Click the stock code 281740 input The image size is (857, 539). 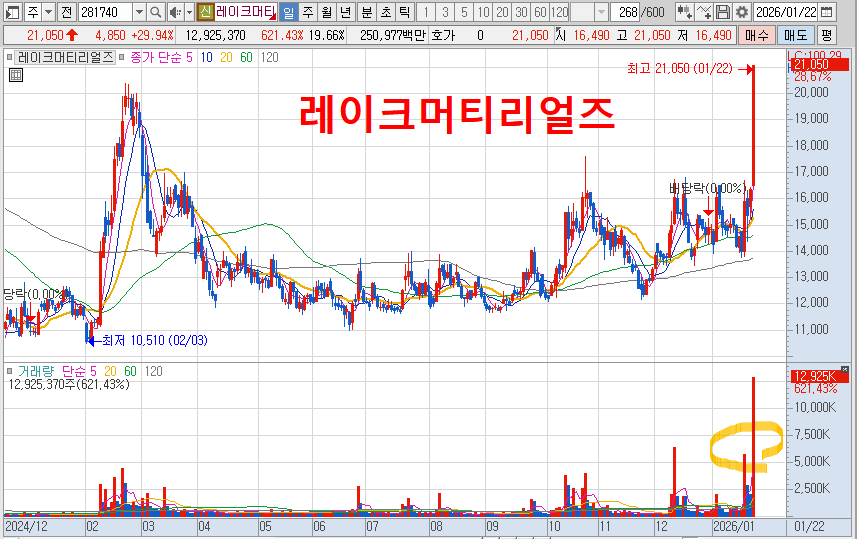(x=105, y=11)
